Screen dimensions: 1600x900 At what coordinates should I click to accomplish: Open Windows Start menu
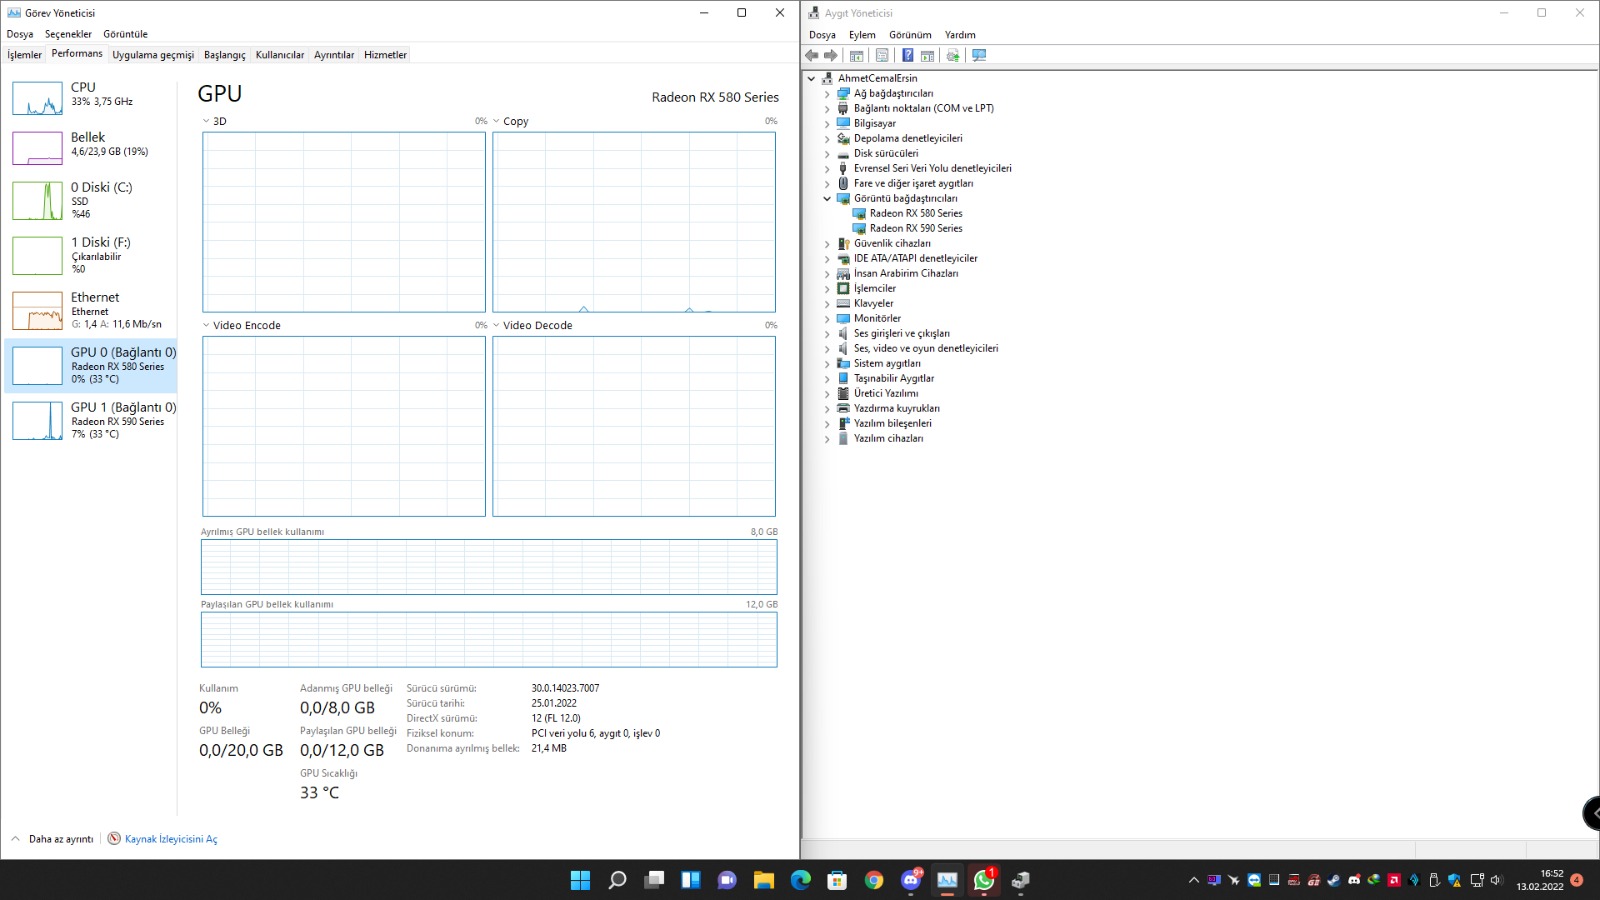(580, 880)
